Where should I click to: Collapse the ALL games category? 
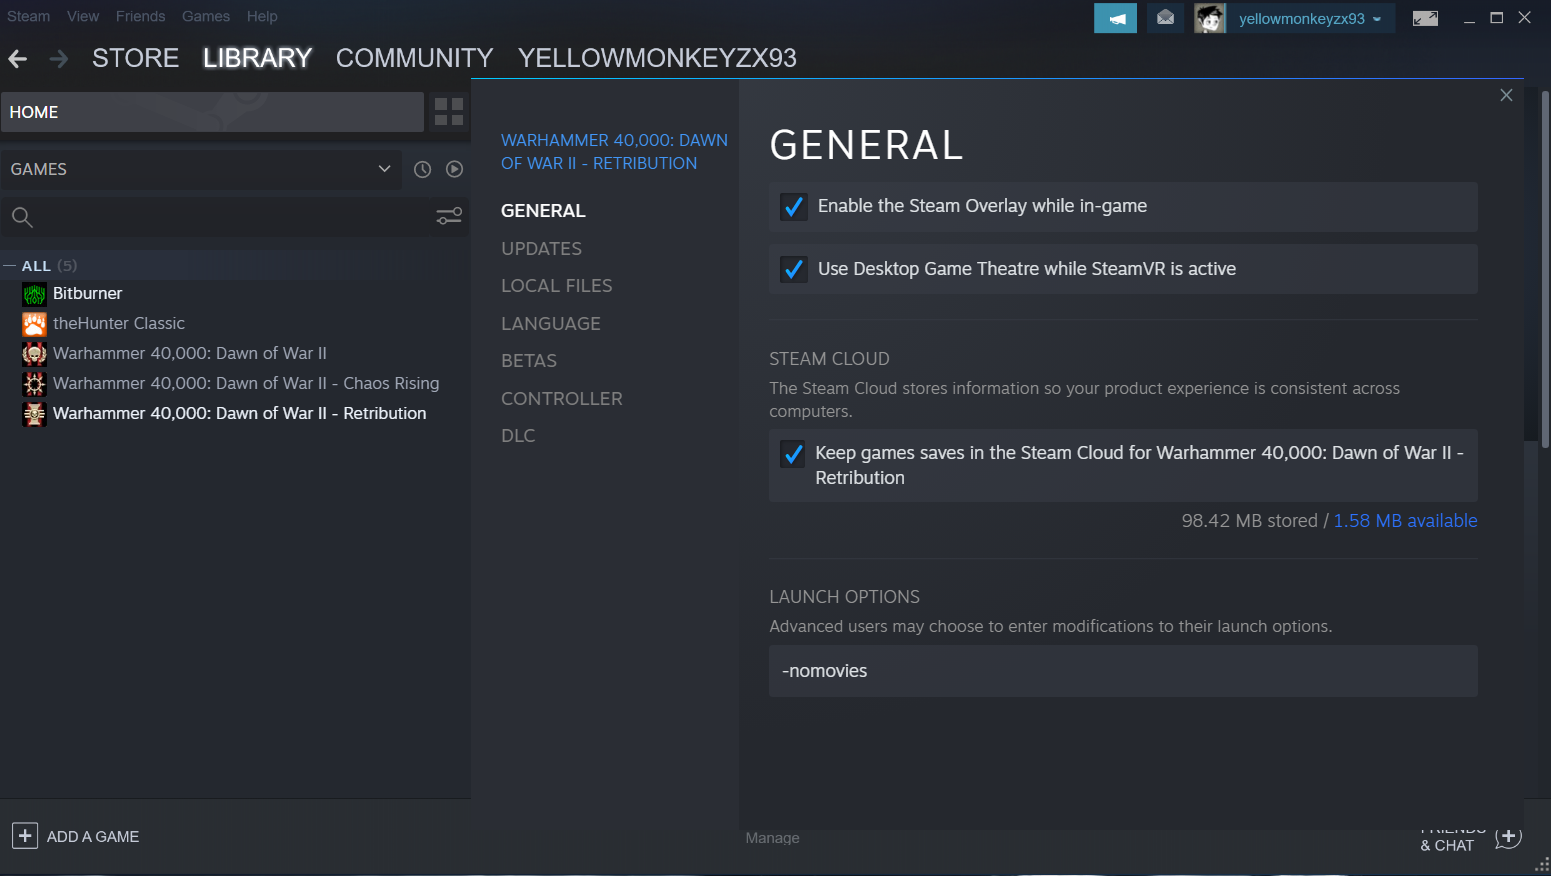pyautogui.click(x=10, y=266)
